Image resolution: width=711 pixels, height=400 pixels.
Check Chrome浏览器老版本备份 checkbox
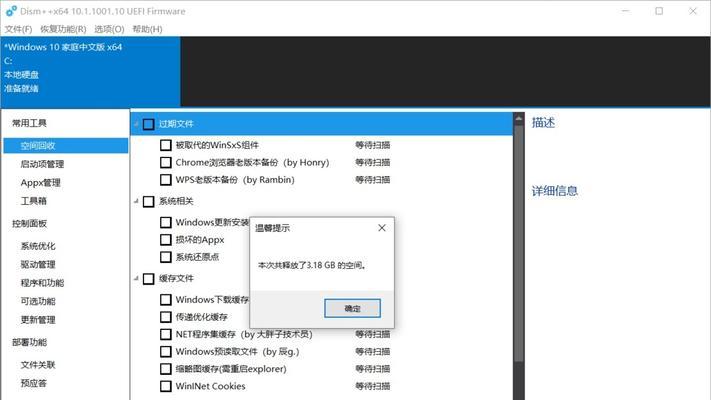166,162
